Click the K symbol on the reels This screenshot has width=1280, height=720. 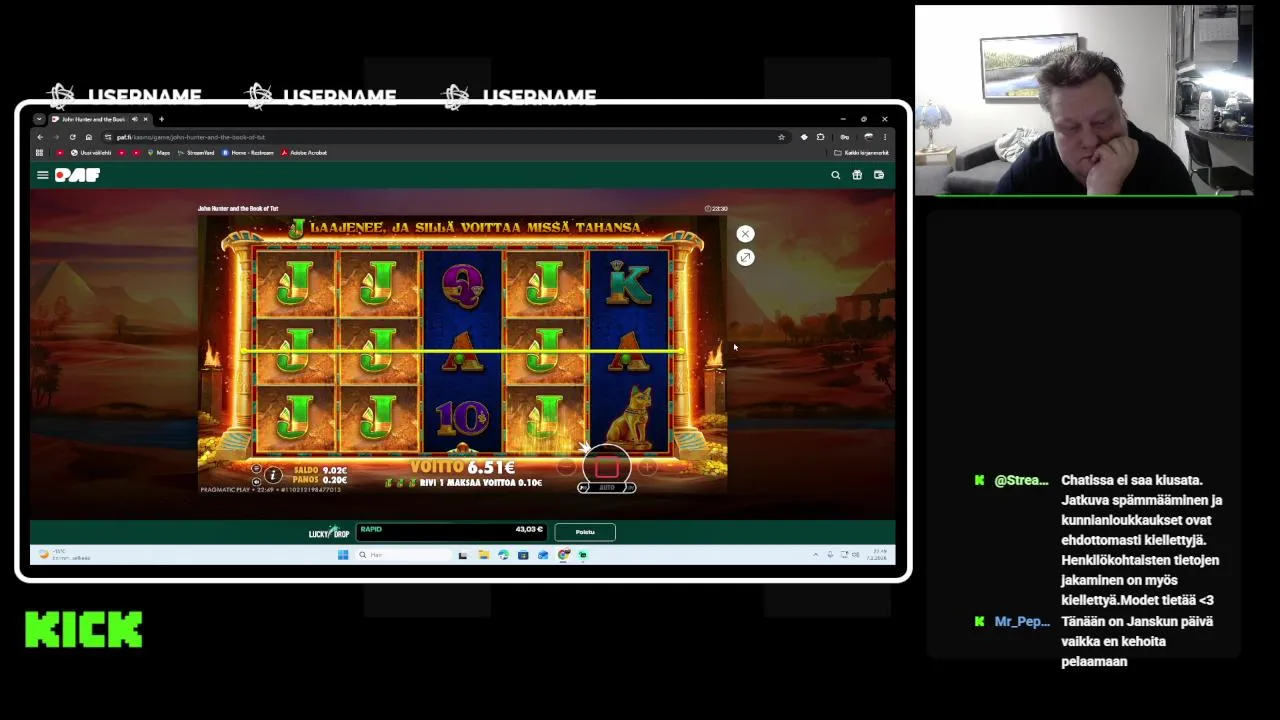(x=629, y=283)
